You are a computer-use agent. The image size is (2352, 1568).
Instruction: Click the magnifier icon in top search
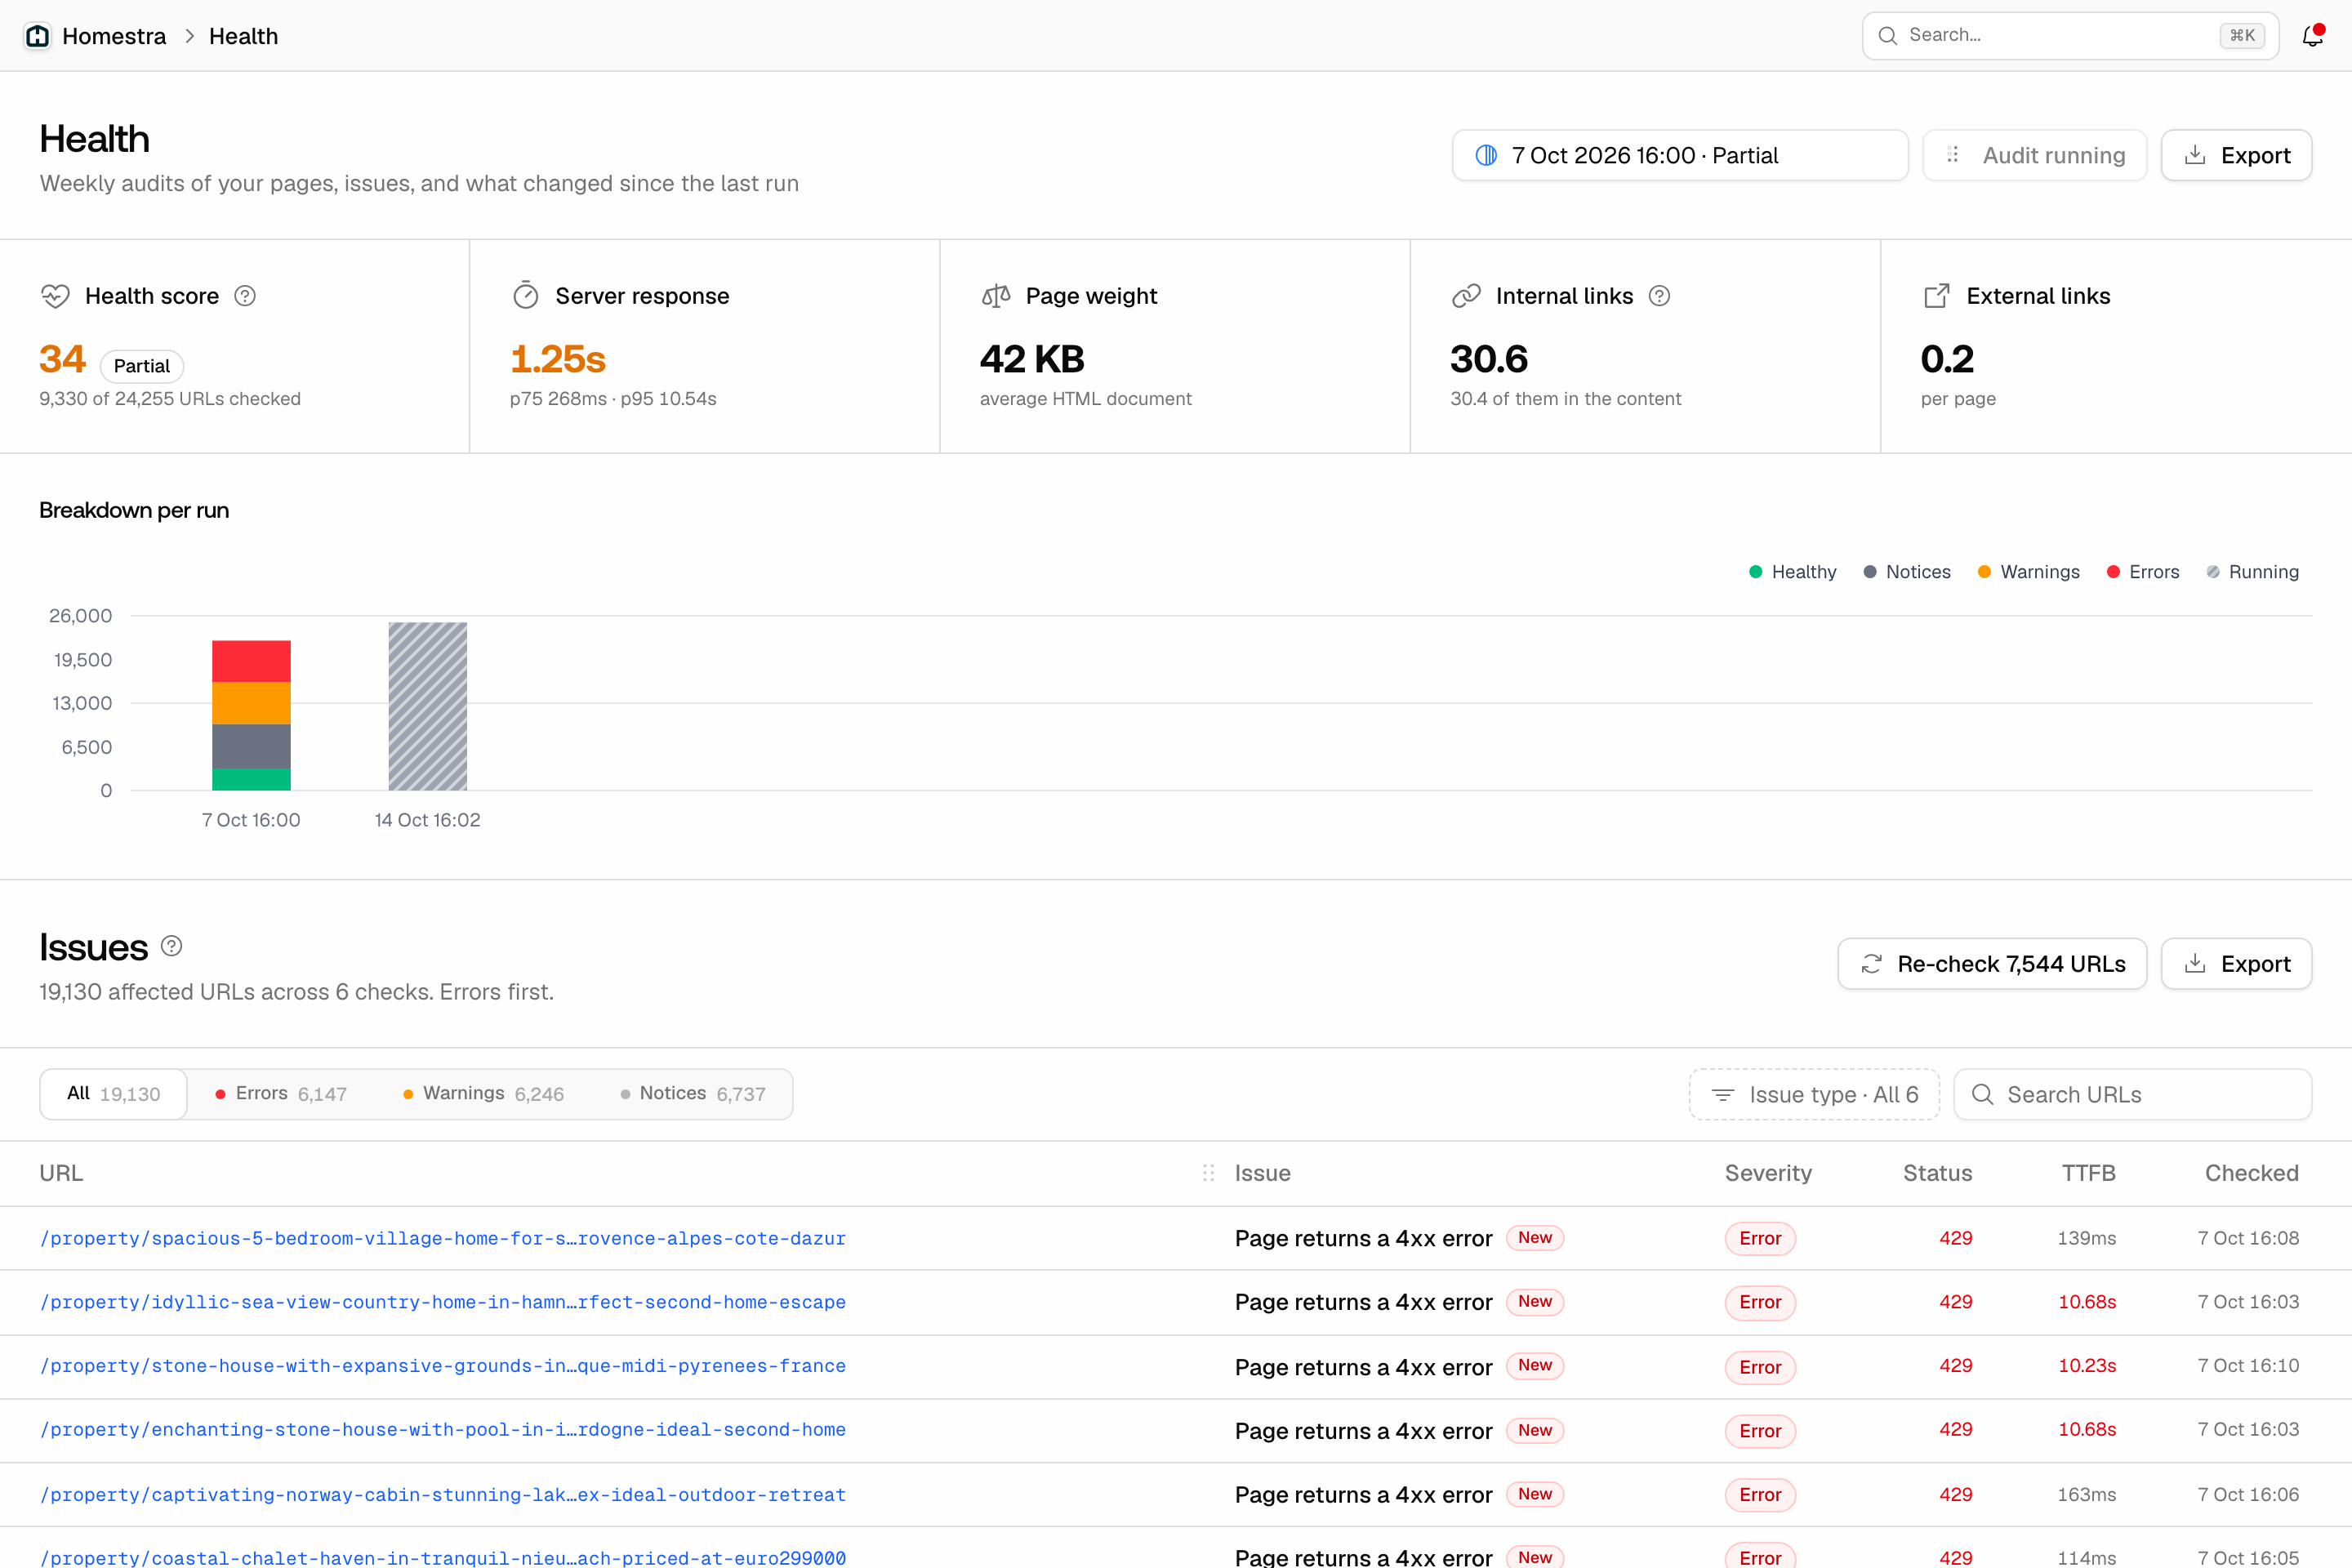[1887, 36]
